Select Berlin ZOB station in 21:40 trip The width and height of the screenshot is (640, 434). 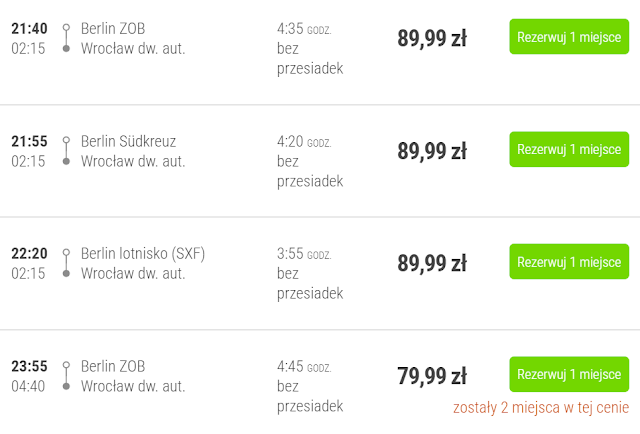[113, 29]
